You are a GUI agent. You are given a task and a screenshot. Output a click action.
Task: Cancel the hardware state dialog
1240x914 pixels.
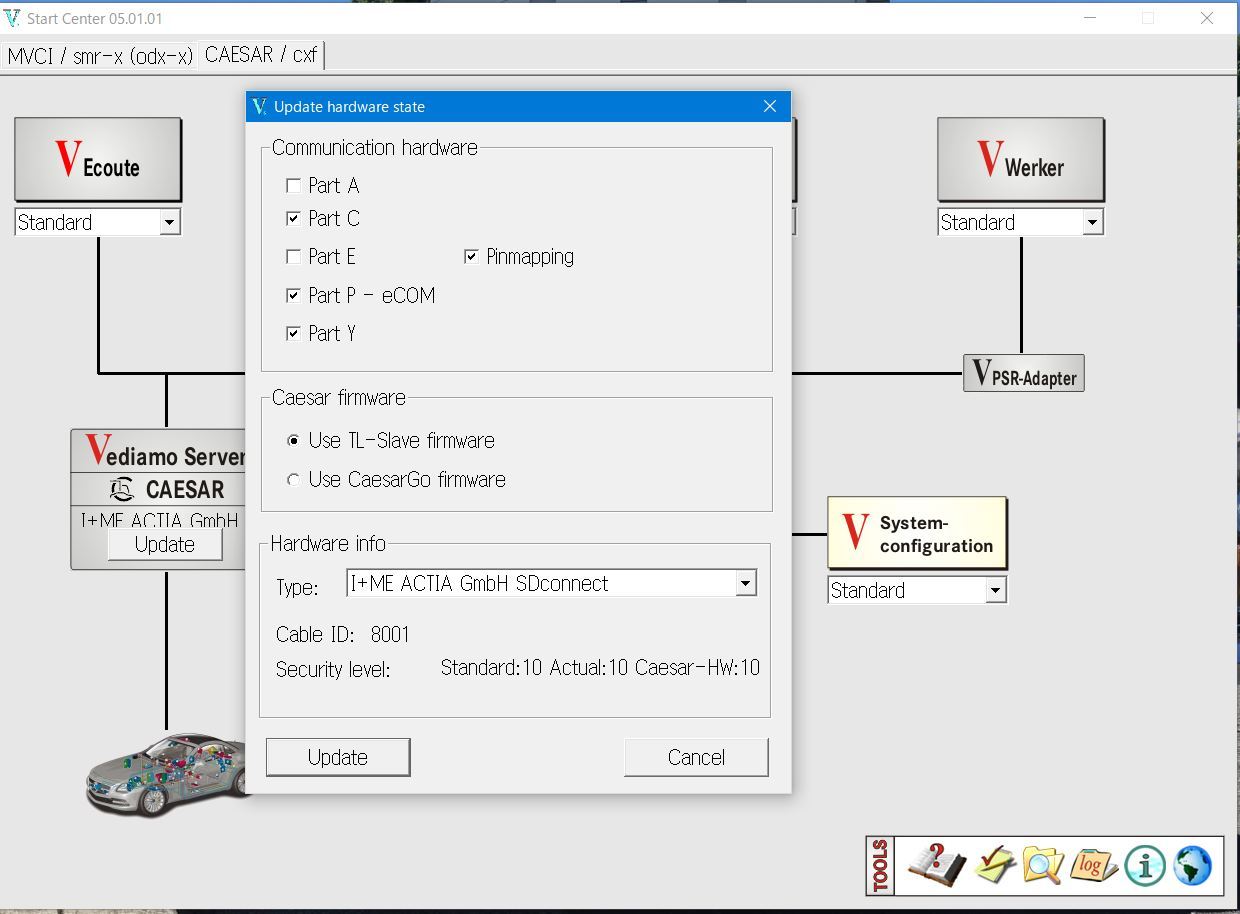(x=696, y=757)
